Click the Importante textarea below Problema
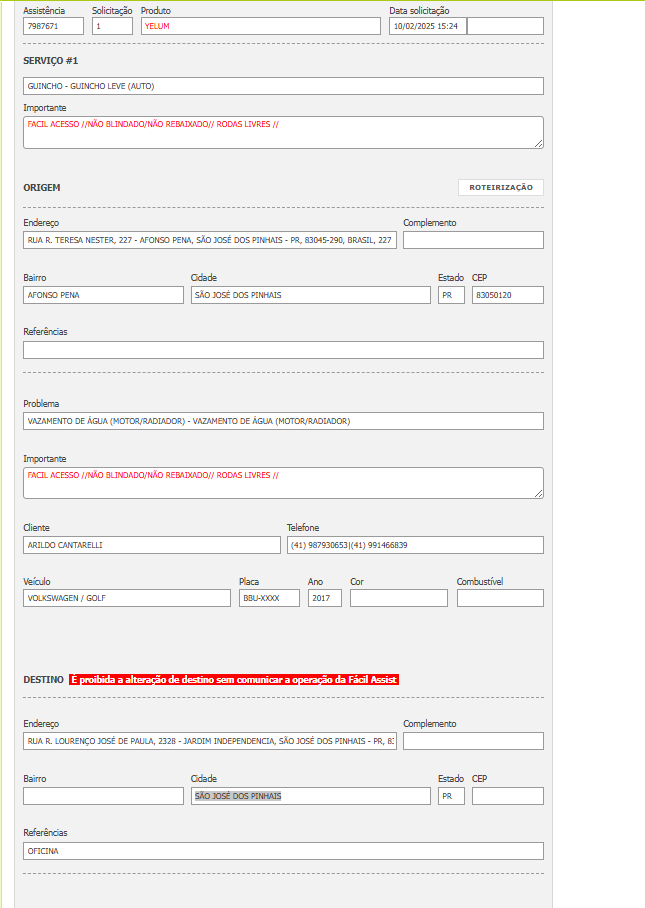Viewport: 645px width, 908px height. 283,483
